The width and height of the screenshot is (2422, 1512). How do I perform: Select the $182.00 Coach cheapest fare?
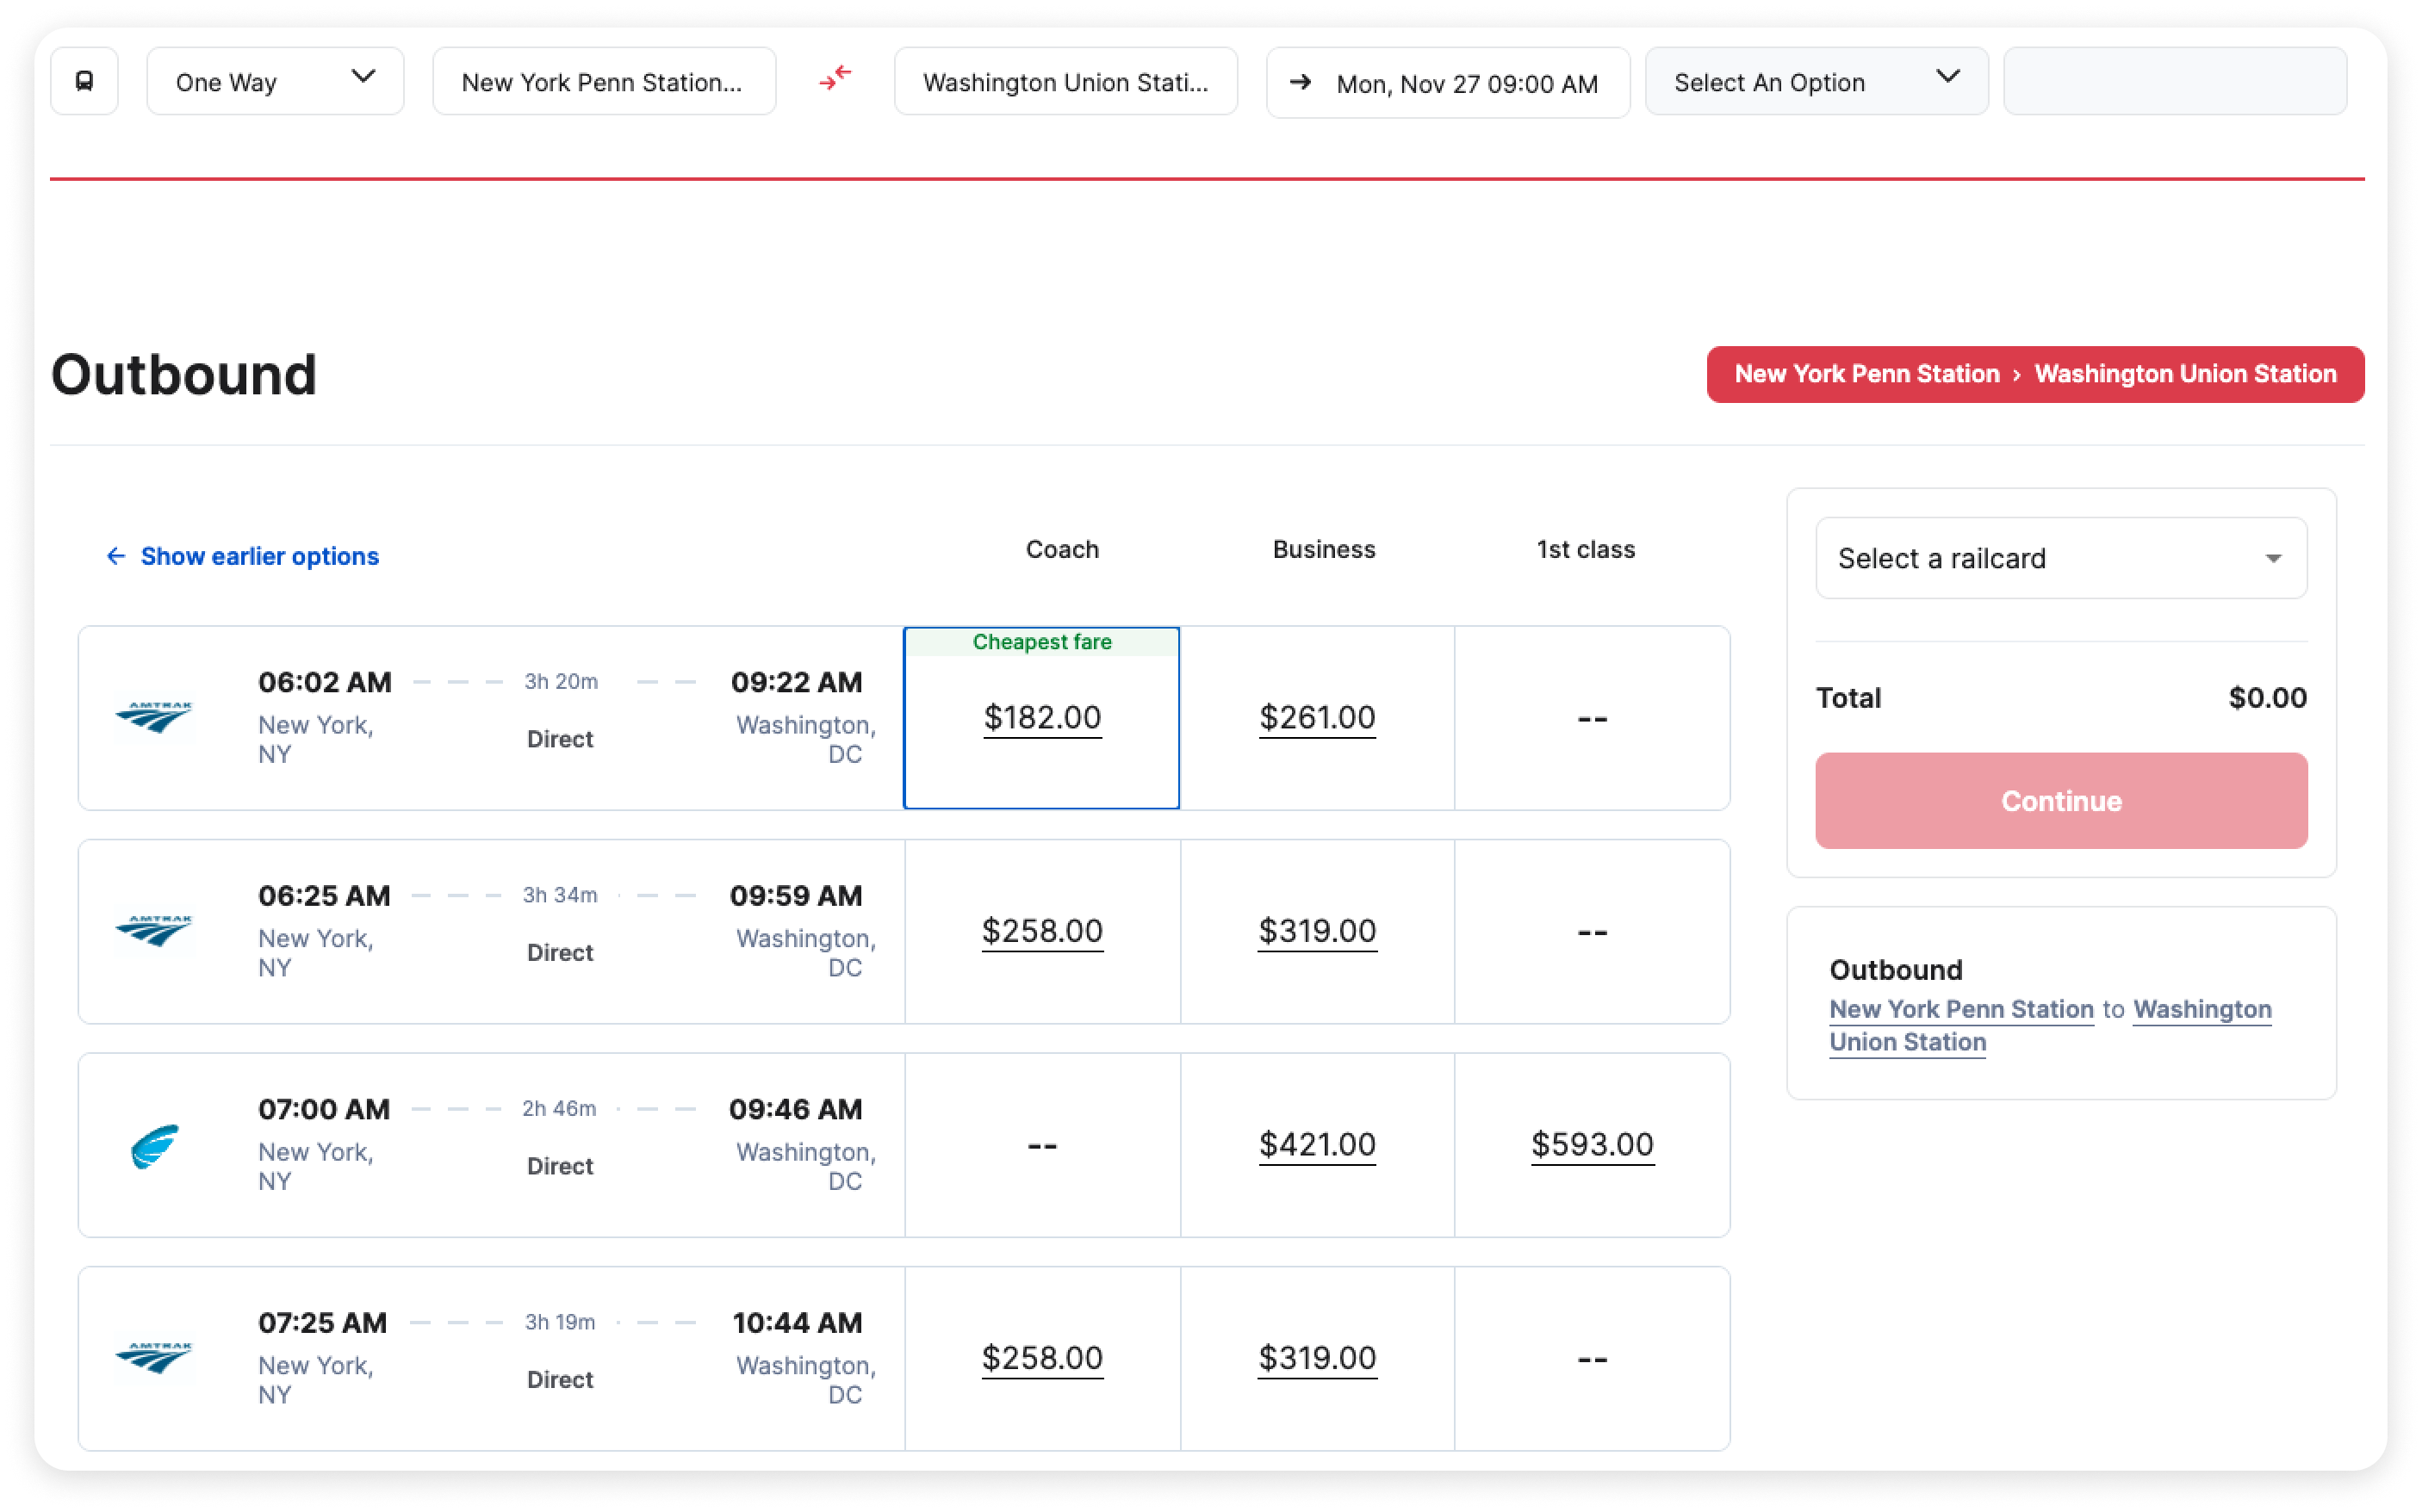pyautogui.click(x=1041, y=717)
